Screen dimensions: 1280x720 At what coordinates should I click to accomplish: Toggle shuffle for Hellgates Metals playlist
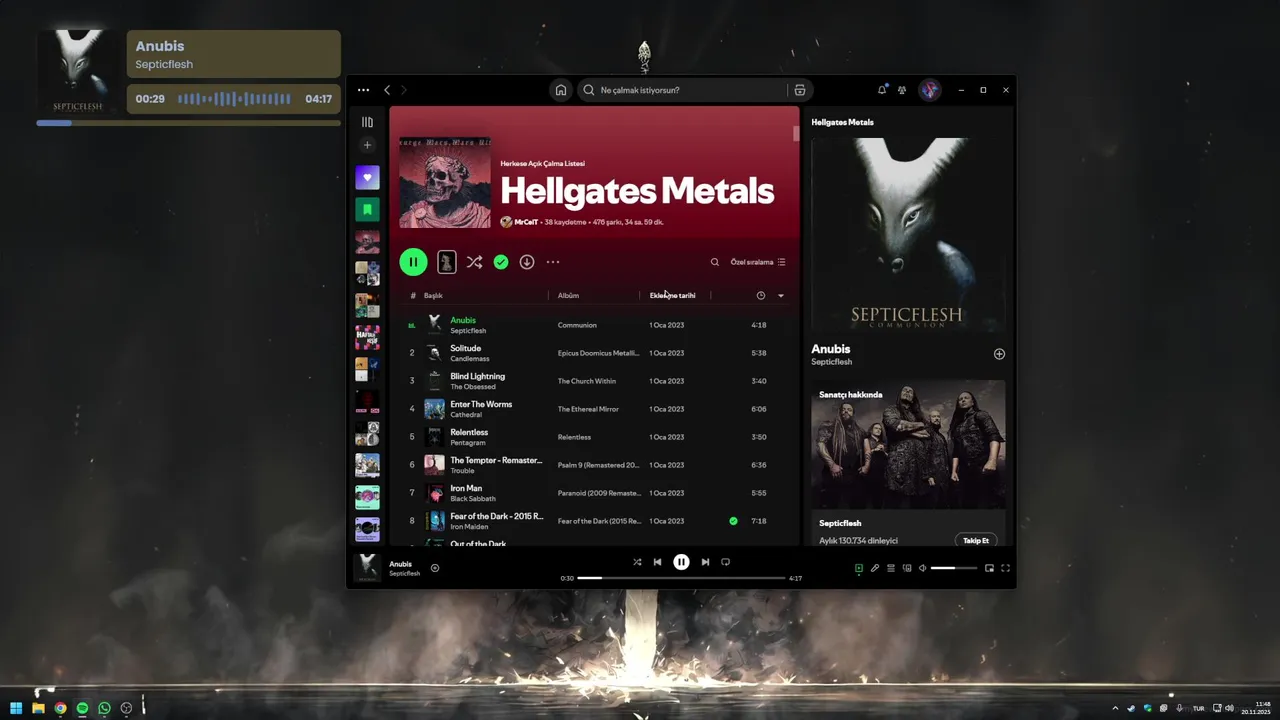(x=474, y=262)
